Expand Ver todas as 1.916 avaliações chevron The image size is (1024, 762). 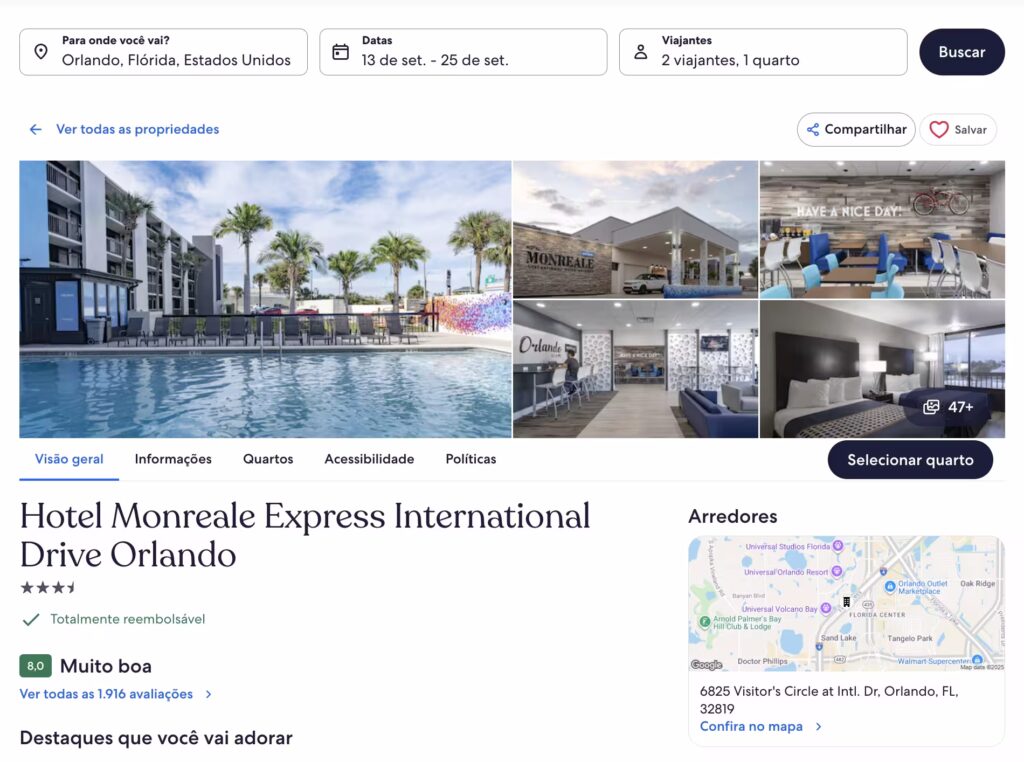pos(208,694)
